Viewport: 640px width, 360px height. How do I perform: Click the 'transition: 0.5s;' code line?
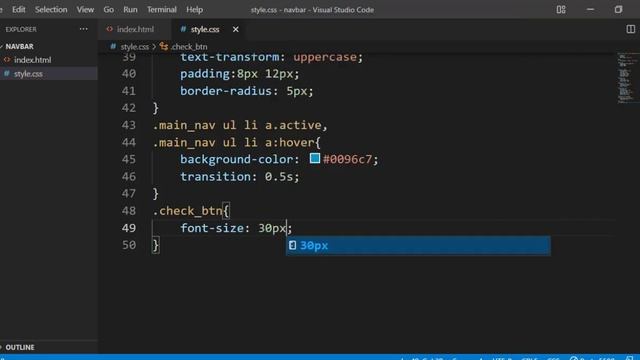click(240, 177)
